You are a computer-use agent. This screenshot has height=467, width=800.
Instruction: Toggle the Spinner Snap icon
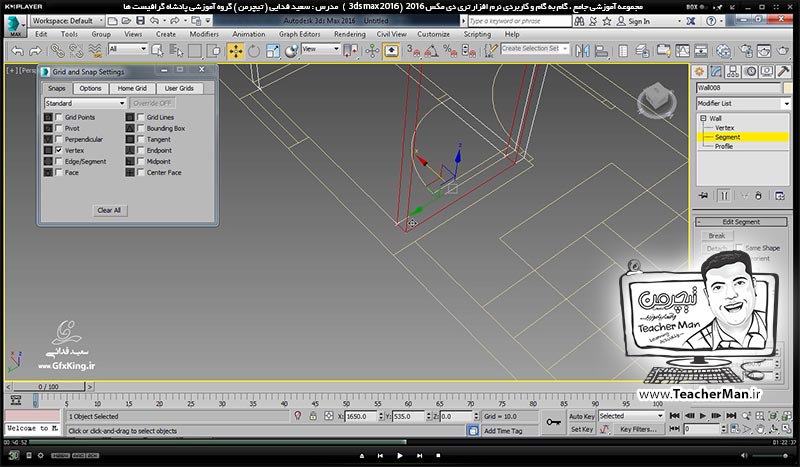pos(469,51)
